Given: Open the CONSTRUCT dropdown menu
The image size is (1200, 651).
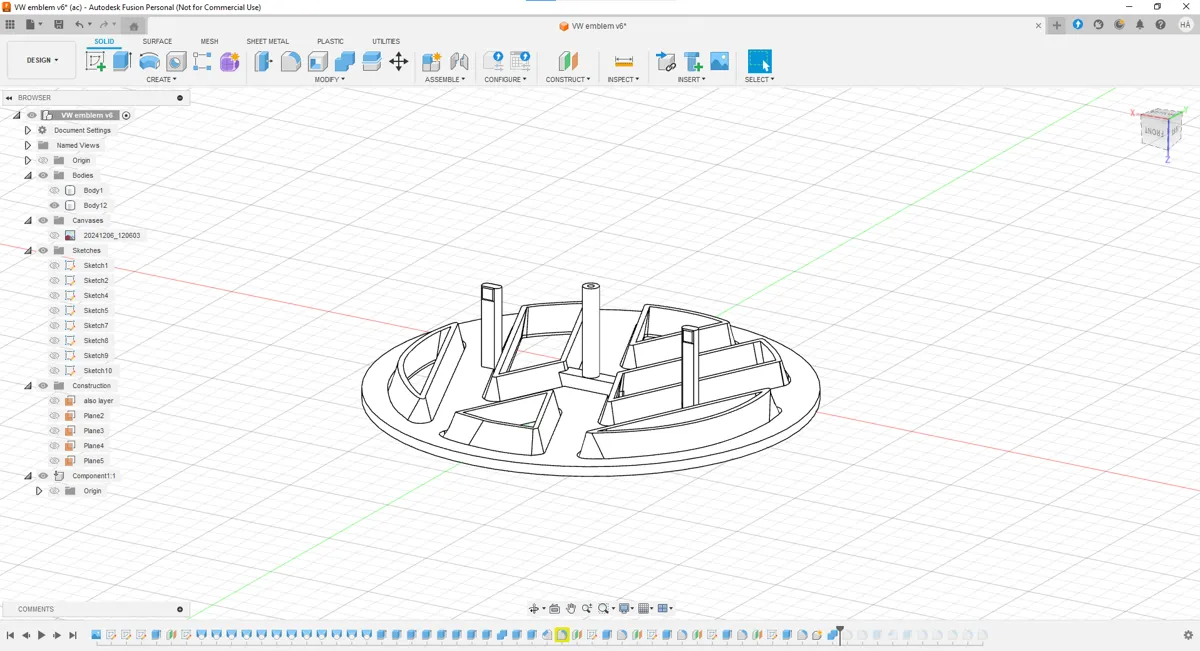Looking at the screenshot, I should coord(568,79).
